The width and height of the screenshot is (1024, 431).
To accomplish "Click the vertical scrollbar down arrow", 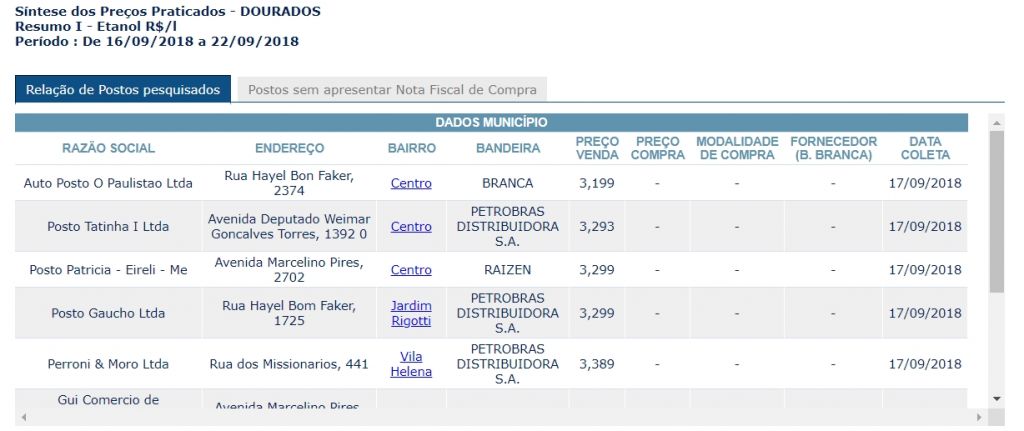I will (x=996, y=398).
